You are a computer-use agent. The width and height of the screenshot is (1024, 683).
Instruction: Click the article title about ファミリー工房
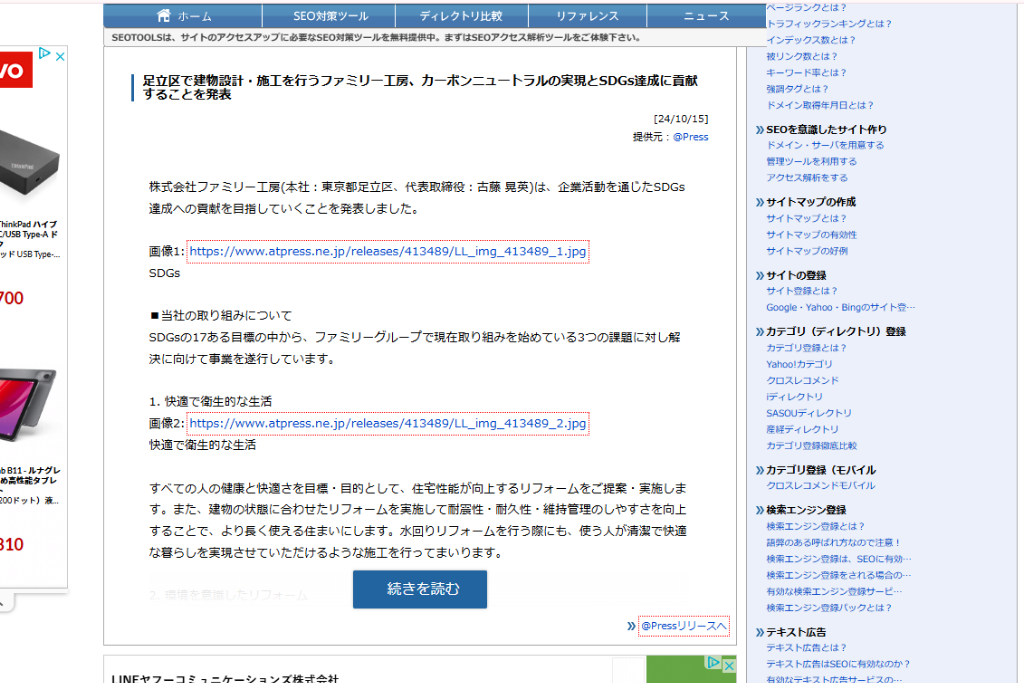coord(420,87)
